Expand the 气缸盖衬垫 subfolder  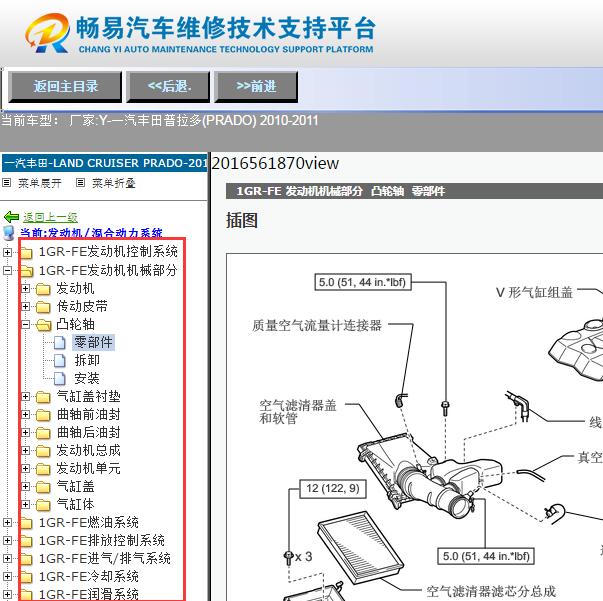coord(25,396)
